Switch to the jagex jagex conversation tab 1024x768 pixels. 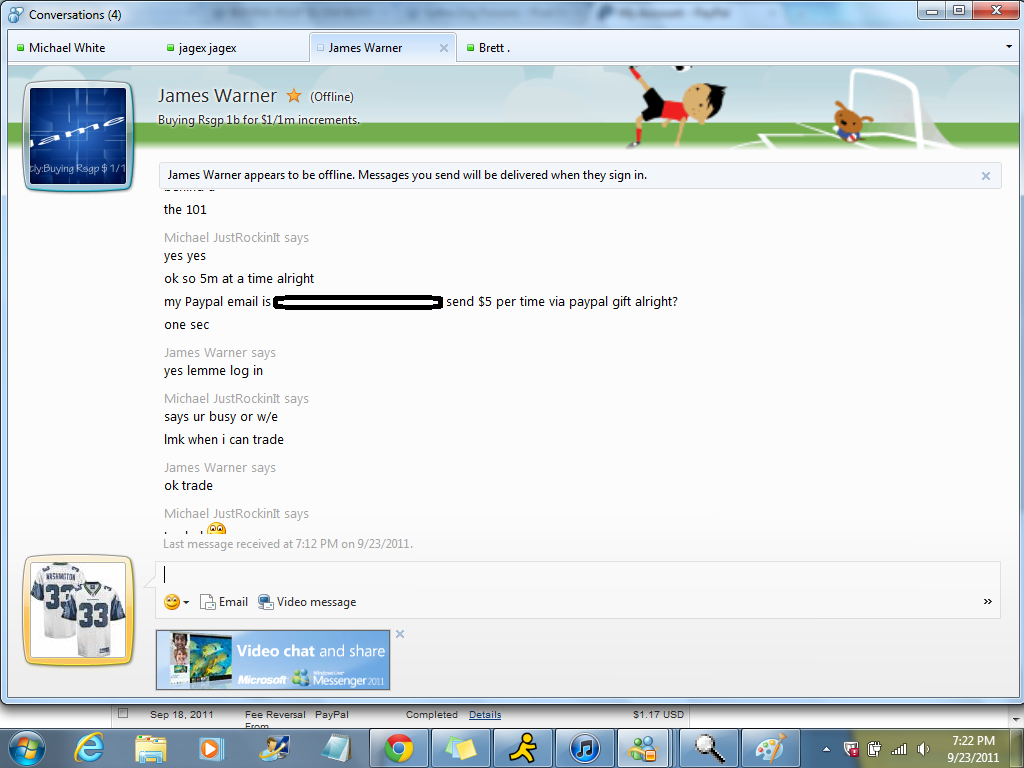208,48
